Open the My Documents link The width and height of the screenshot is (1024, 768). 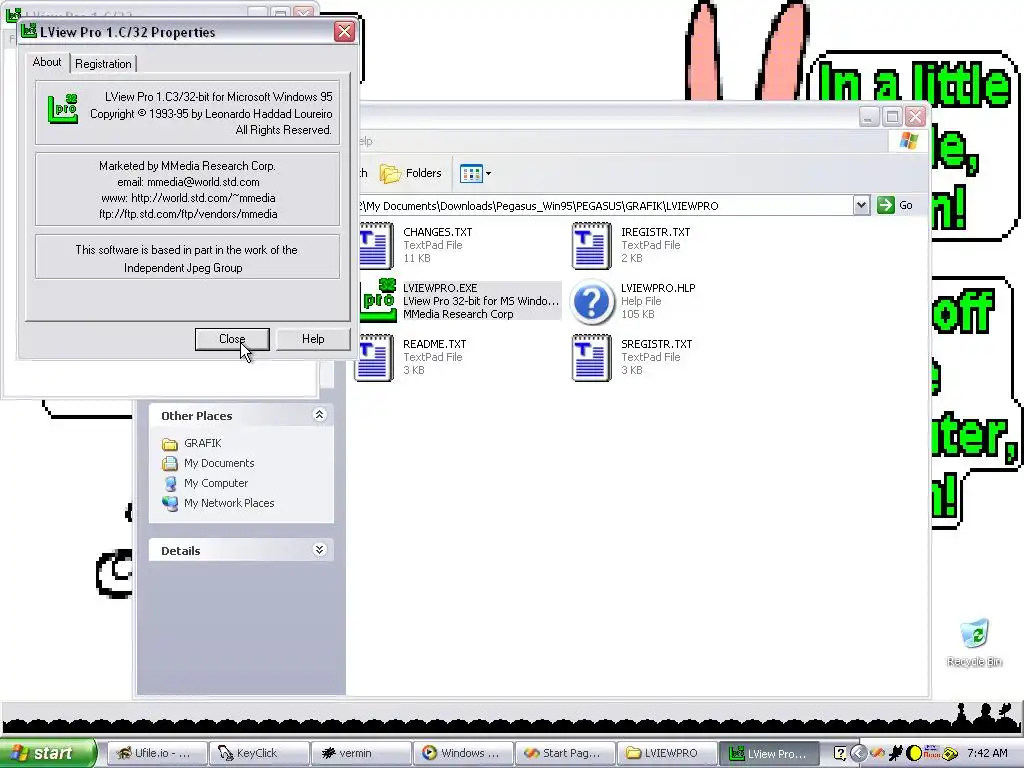(219, 463)
